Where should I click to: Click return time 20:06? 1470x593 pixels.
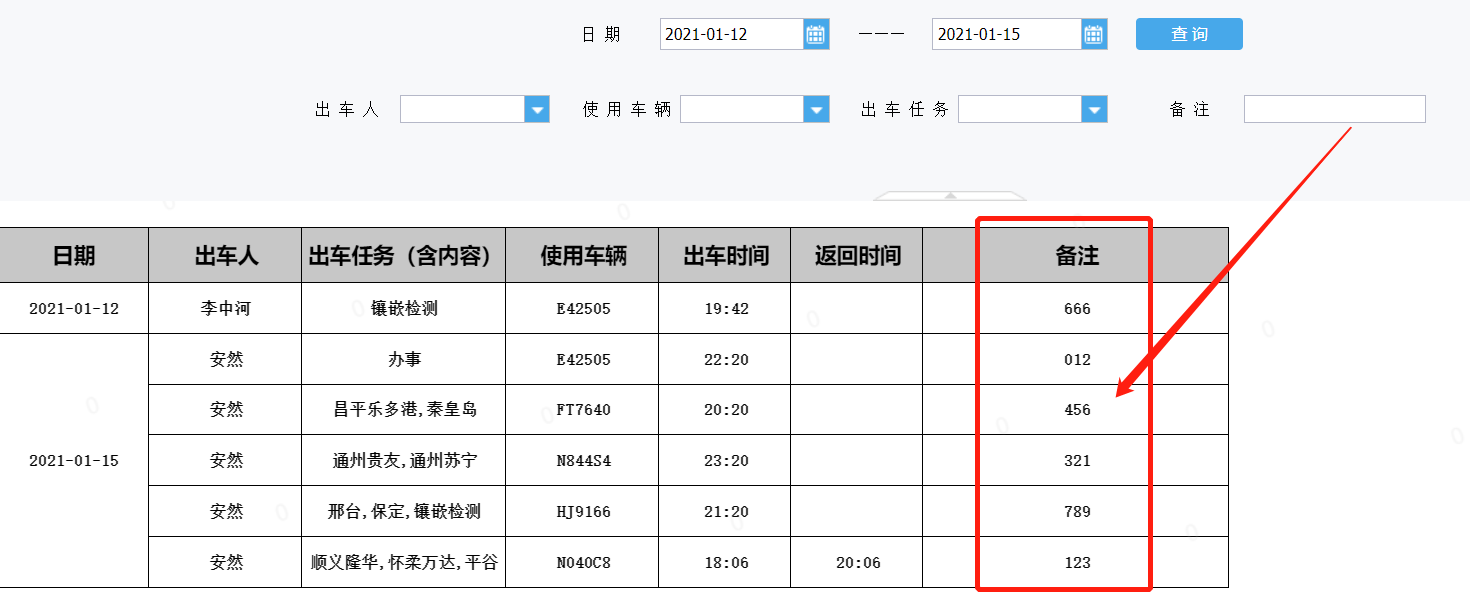[x=857, y=563]
